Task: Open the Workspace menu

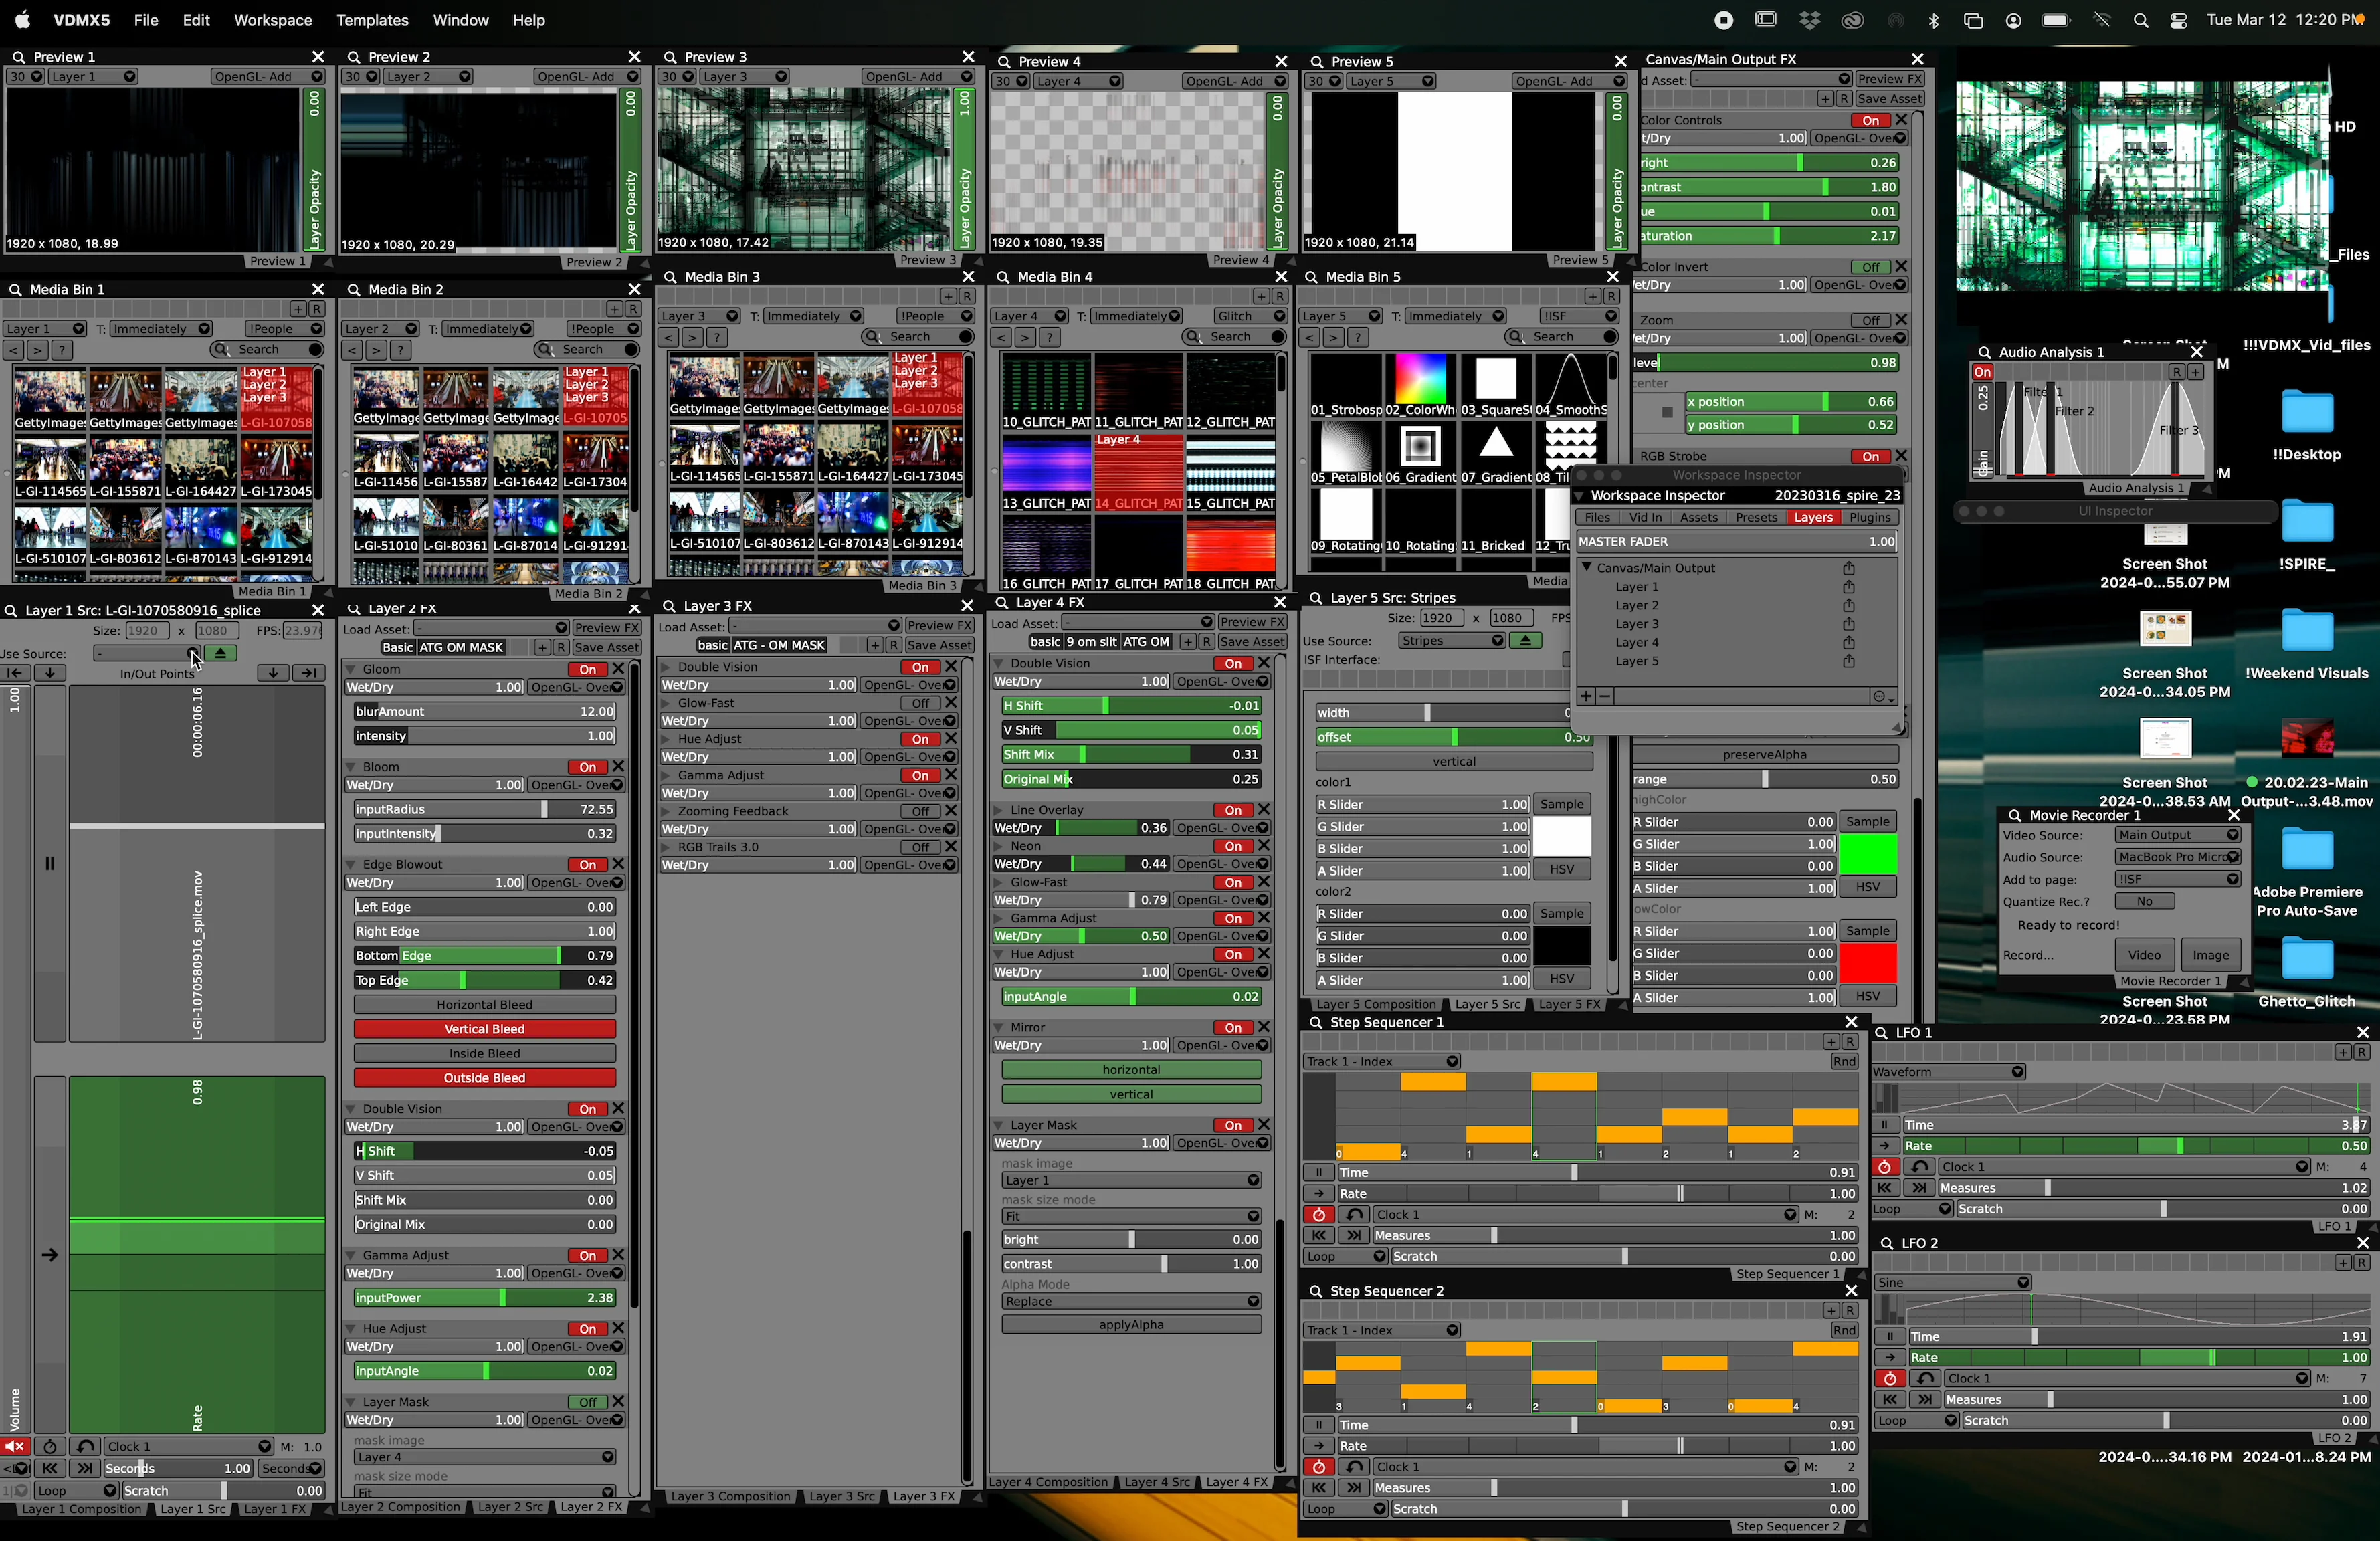Action: [x=273, y=20]
